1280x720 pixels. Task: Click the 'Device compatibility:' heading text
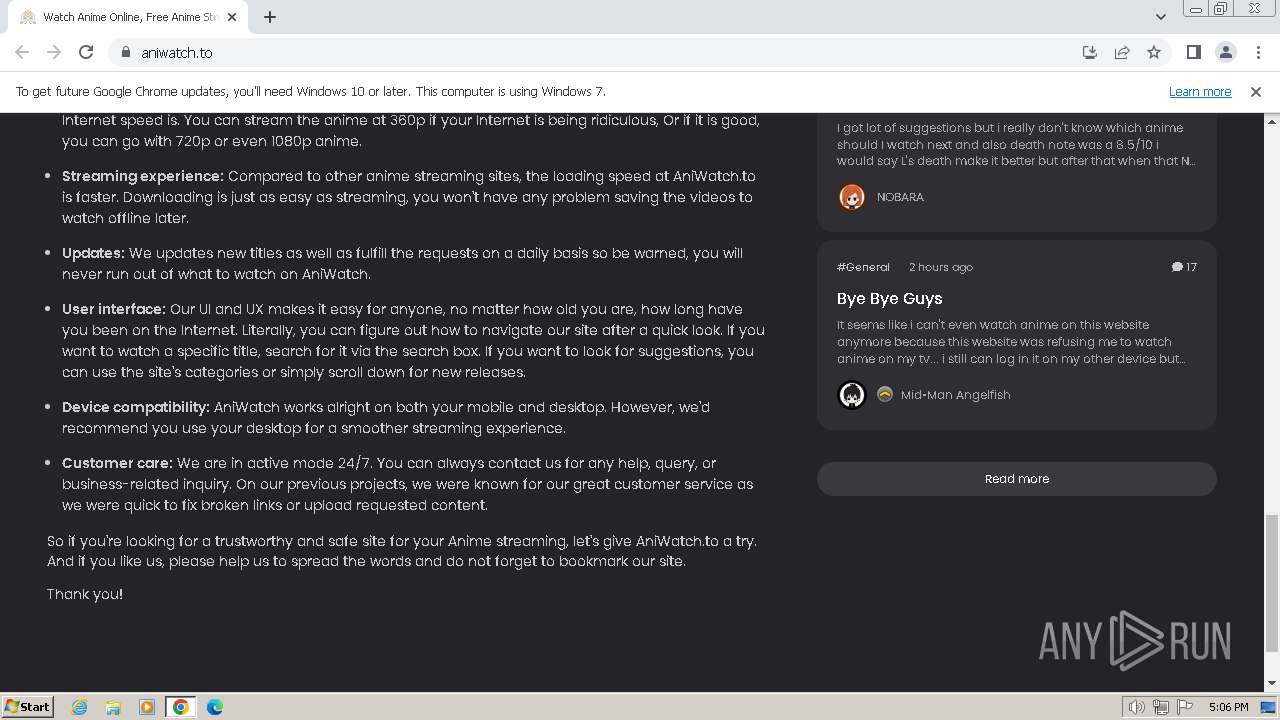coord(136,407)
